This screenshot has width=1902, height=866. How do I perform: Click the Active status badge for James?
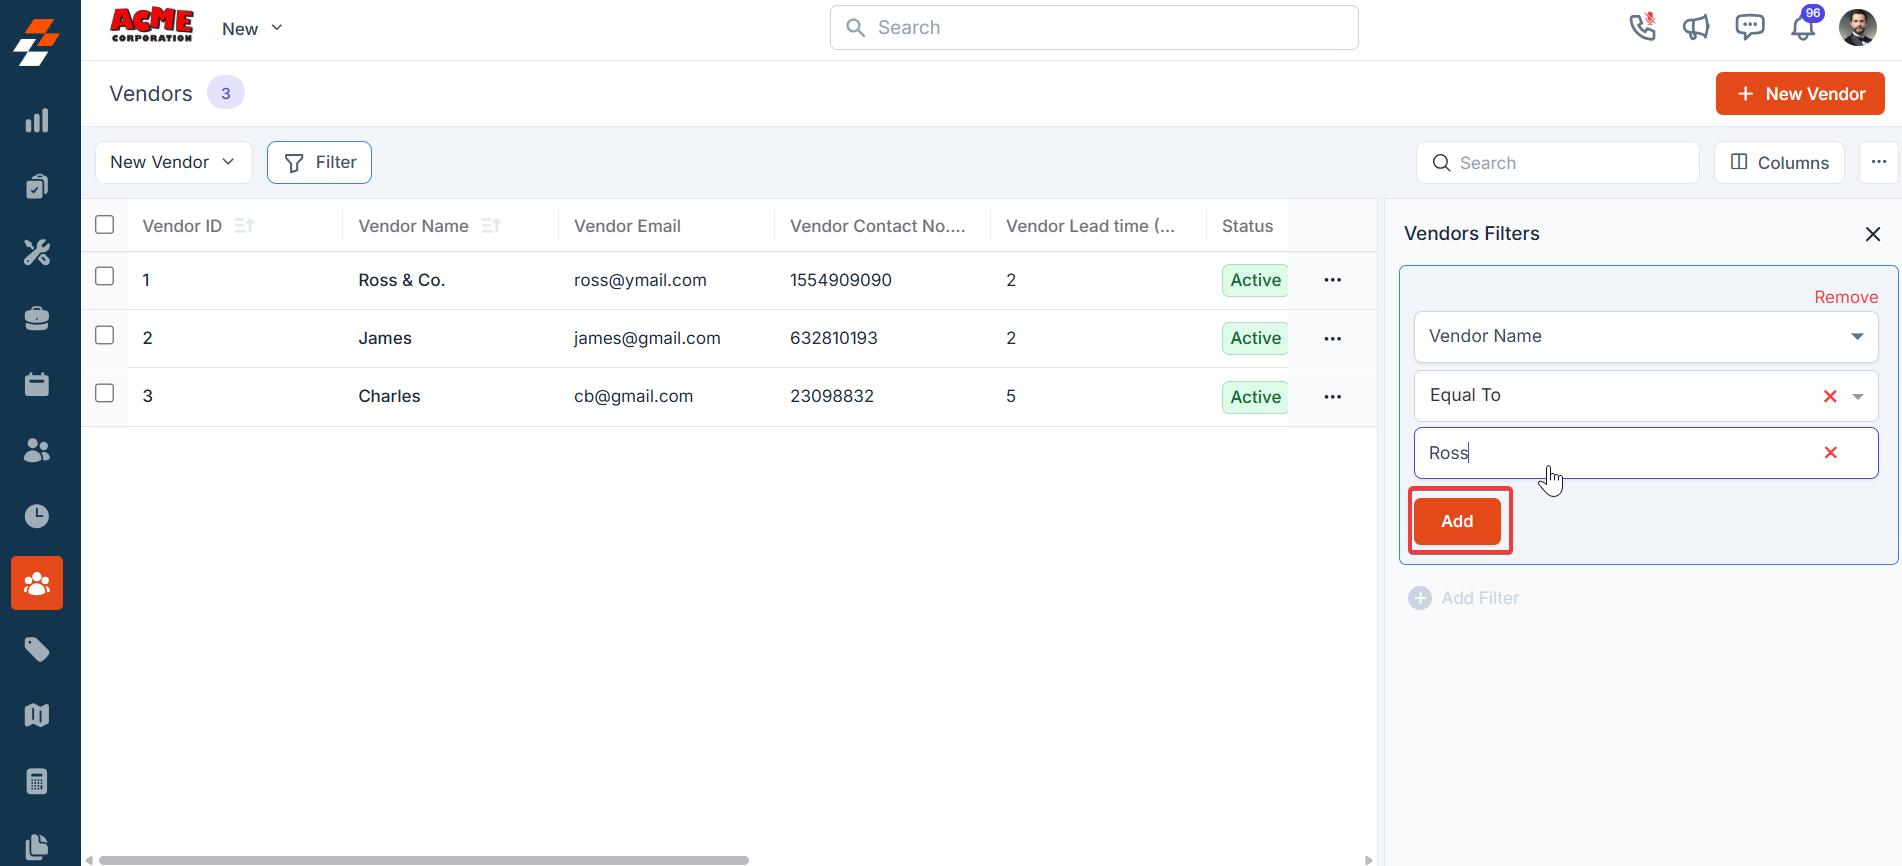1255,338
